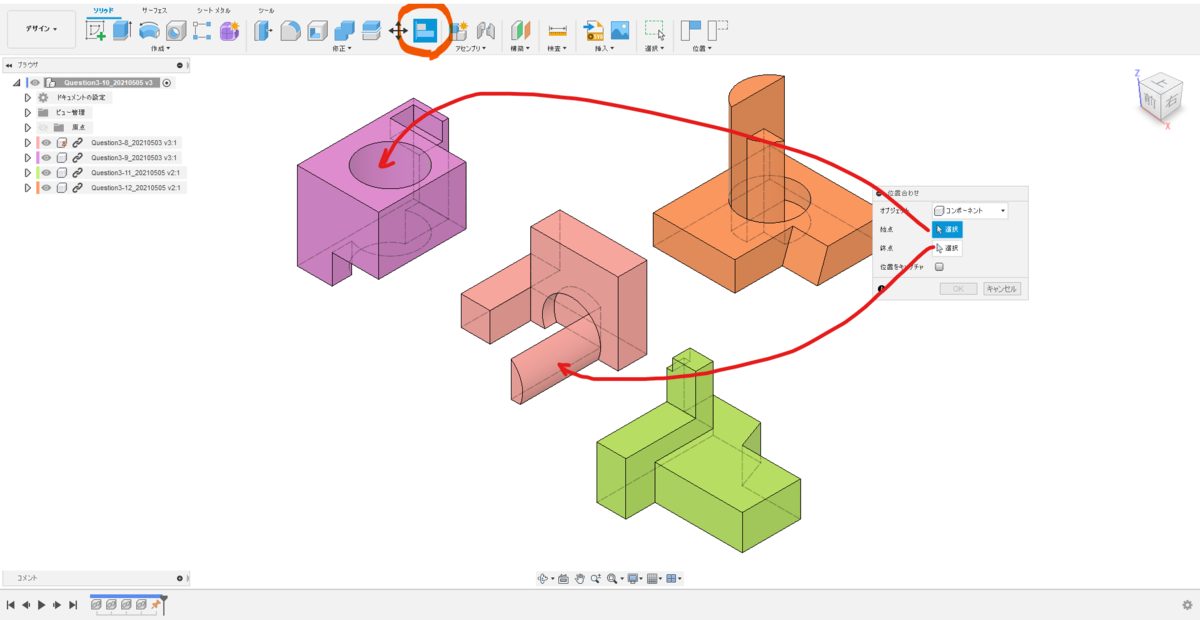Screen dimensions: 1200x620
Task: Select the Combine tool
Action: [x=344, y=30]
